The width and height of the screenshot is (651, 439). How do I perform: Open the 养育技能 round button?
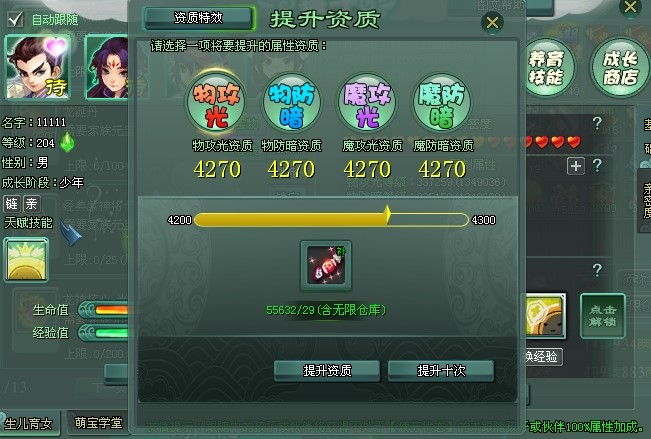point(546,68)
